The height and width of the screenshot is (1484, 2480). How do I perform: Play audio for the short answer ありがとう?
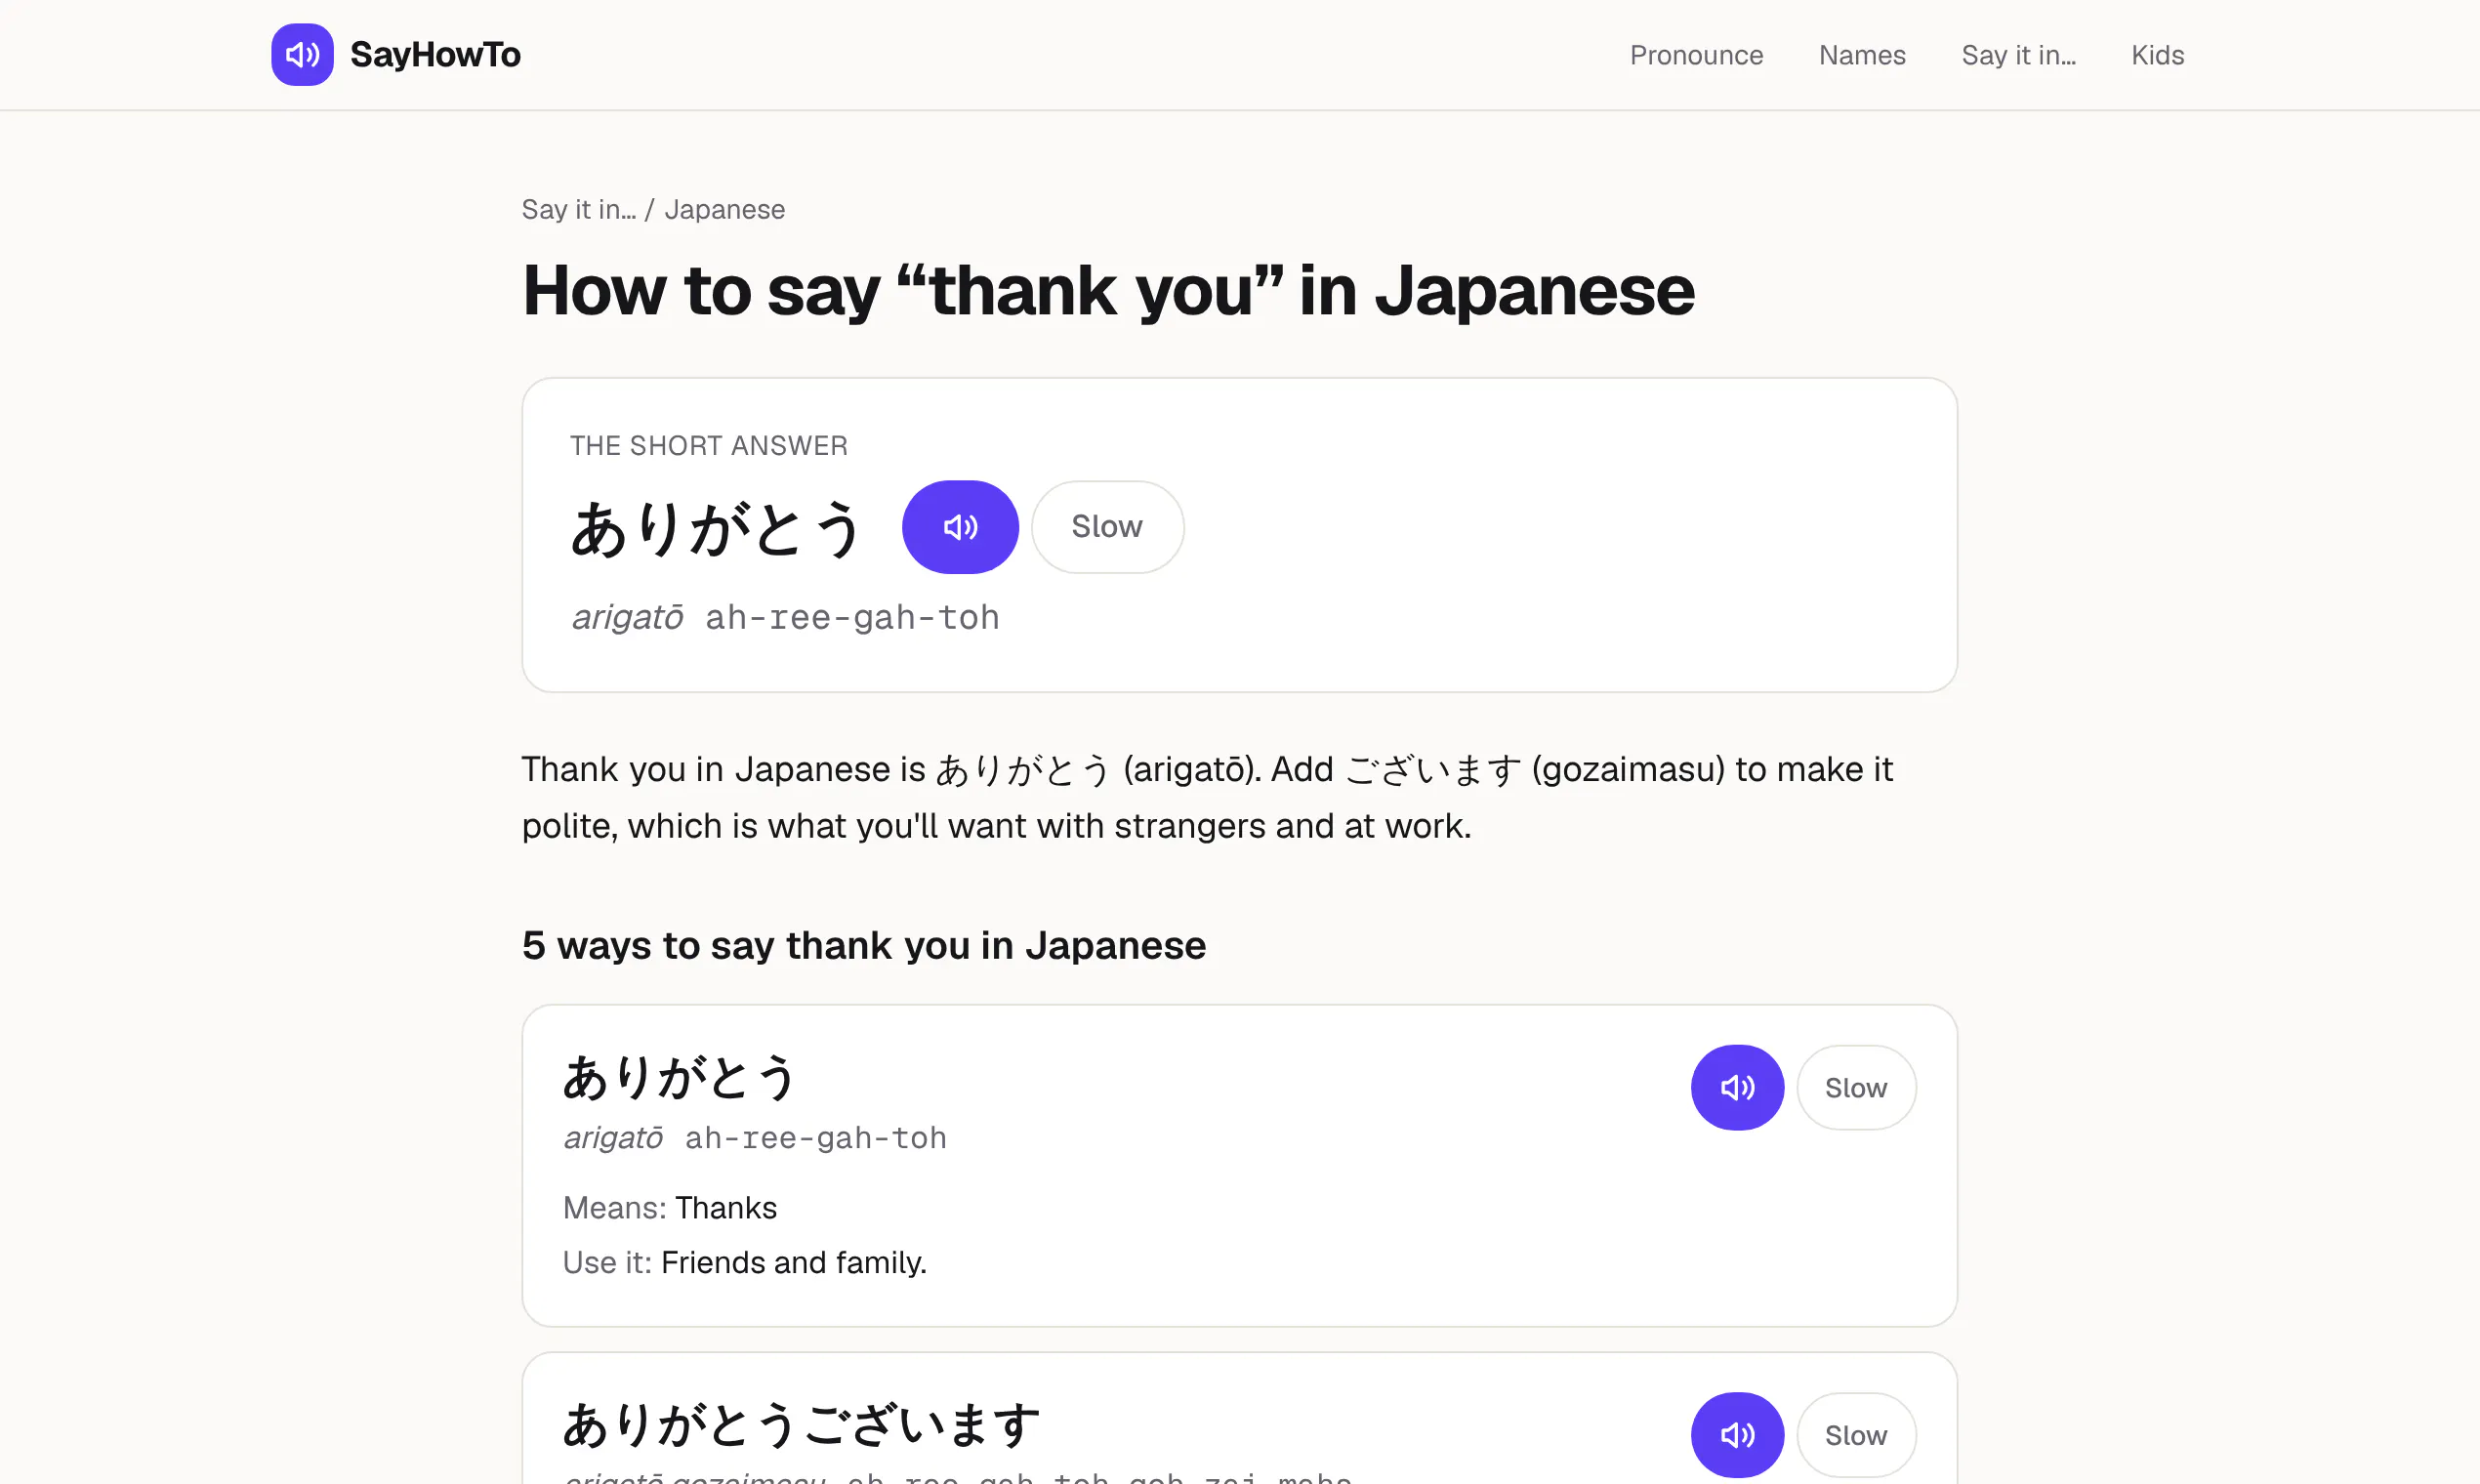coord(960,527)
